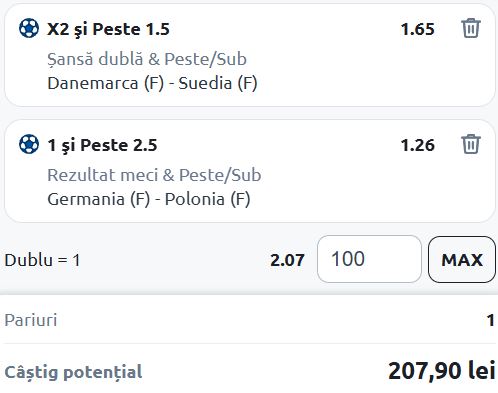The image size is (498, 393).
Task: Click the football icon beside X2 și Peste 1.5
Action: (x=29, y=28)
